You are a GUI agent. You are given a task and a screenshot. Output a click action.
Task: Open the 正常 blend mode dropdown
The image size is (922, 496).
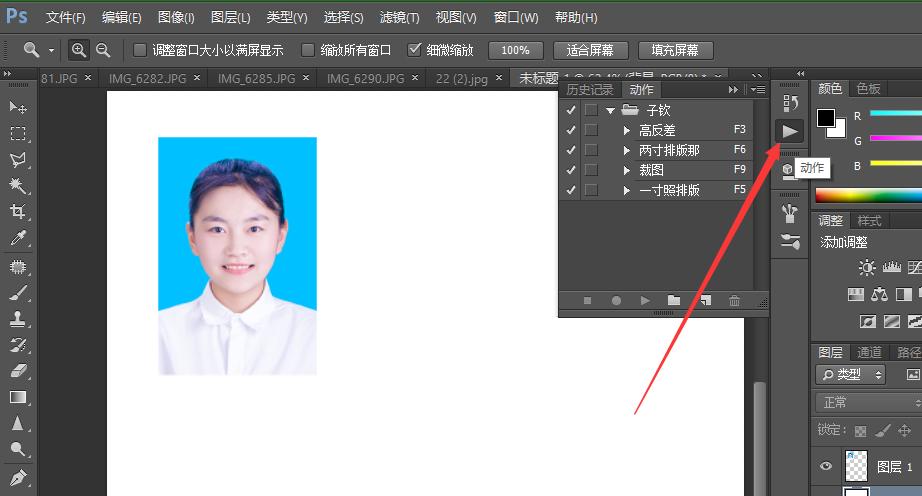tap(868, 403)
